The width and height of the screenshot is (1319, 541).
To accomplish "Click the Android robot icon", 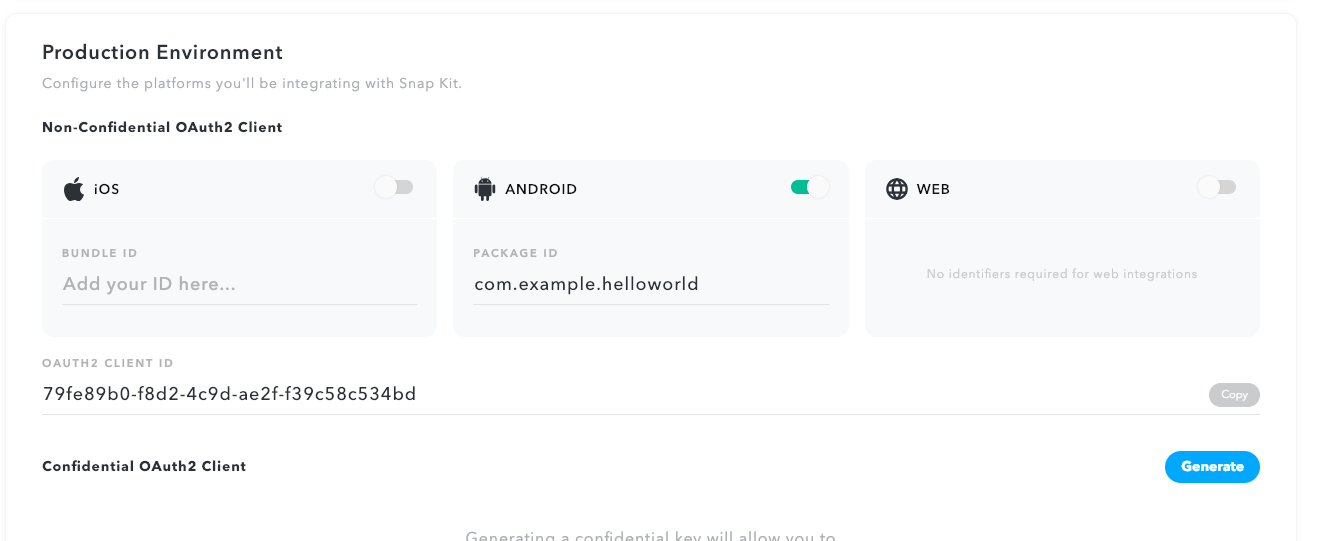I will pos(485,188).
